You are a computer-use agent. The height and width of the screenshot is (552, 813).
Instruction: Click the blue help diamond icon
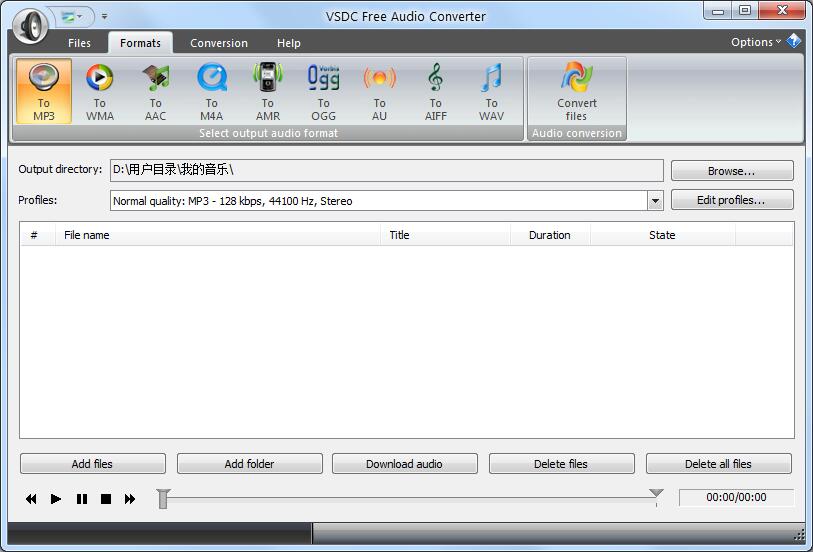tap(794, 40)
